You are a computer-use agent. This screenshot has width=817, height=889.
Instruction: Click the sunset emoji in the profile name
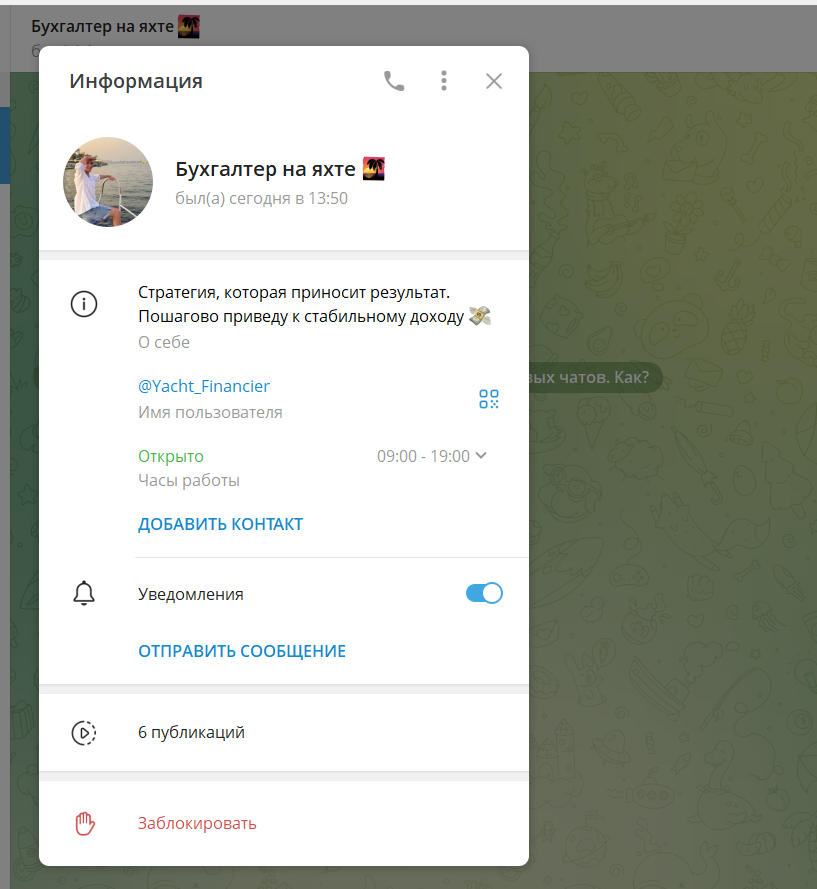[x=371, y=168]
